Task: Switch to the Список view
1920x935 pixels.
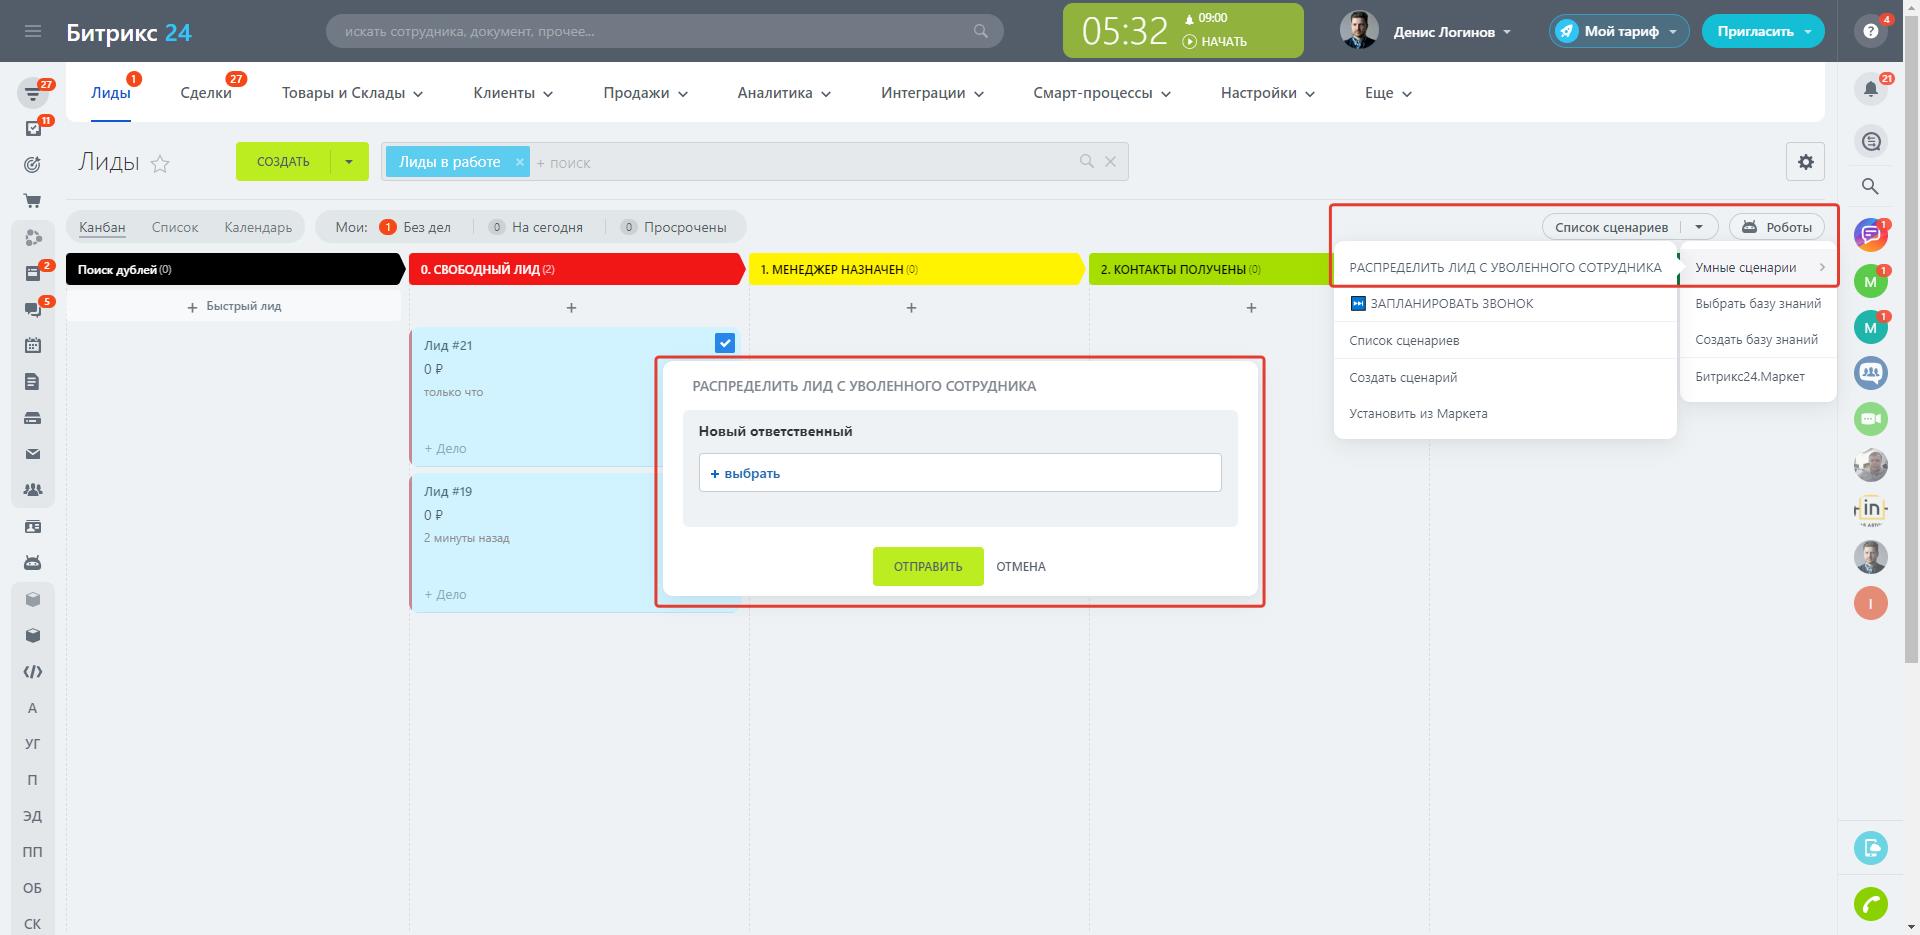Action: tap(175, 227)
